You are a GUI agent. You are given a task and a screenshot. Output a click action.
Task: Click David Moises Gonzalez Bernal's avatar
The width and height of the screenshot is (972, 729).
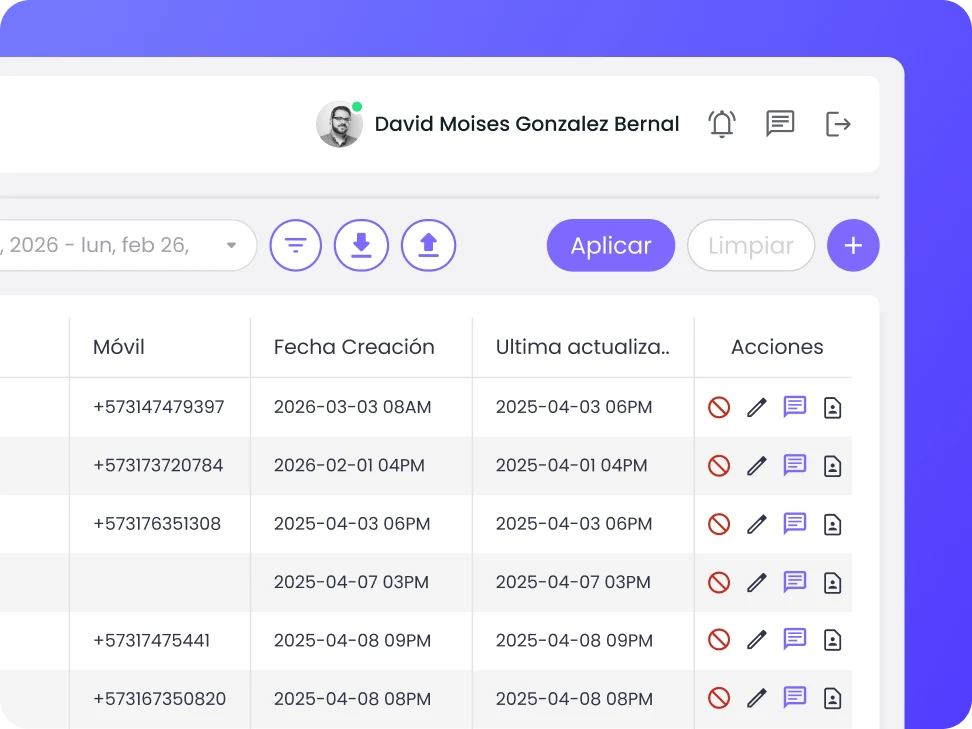339,124
